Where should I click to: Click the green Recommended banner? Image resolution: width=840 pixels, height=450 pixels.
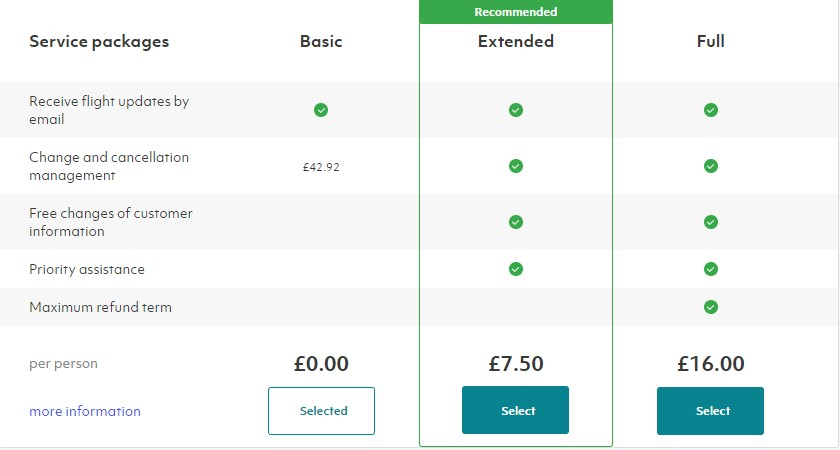tap(516, 12)
